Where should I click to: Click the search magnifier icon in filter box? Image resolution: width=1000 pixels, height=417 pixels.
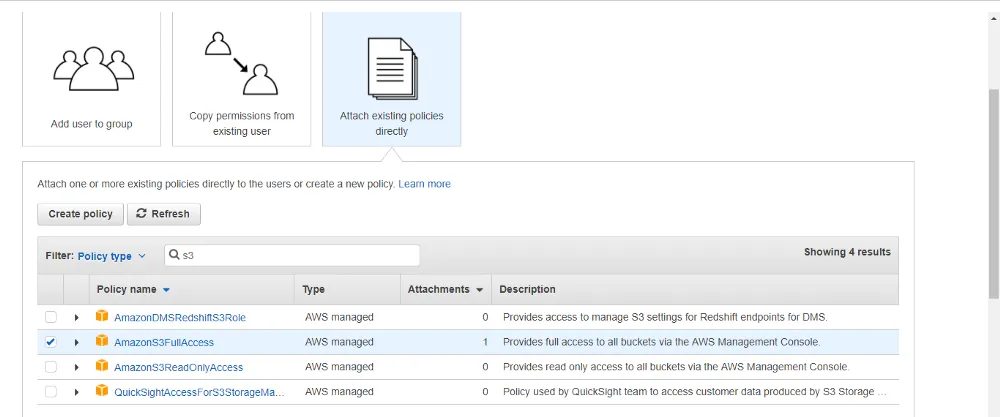pyautogui.click(x=174, y=255)
